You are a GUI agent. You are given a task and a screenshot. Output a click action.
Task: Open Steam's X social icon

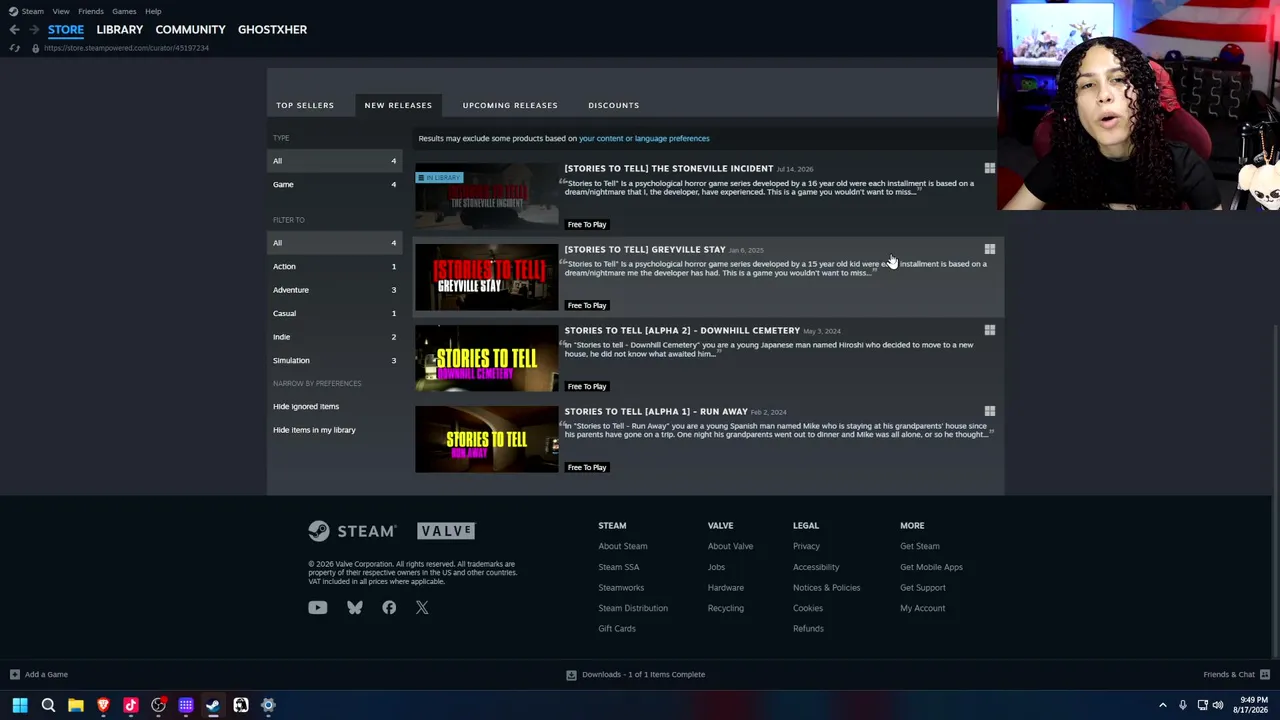422,608
